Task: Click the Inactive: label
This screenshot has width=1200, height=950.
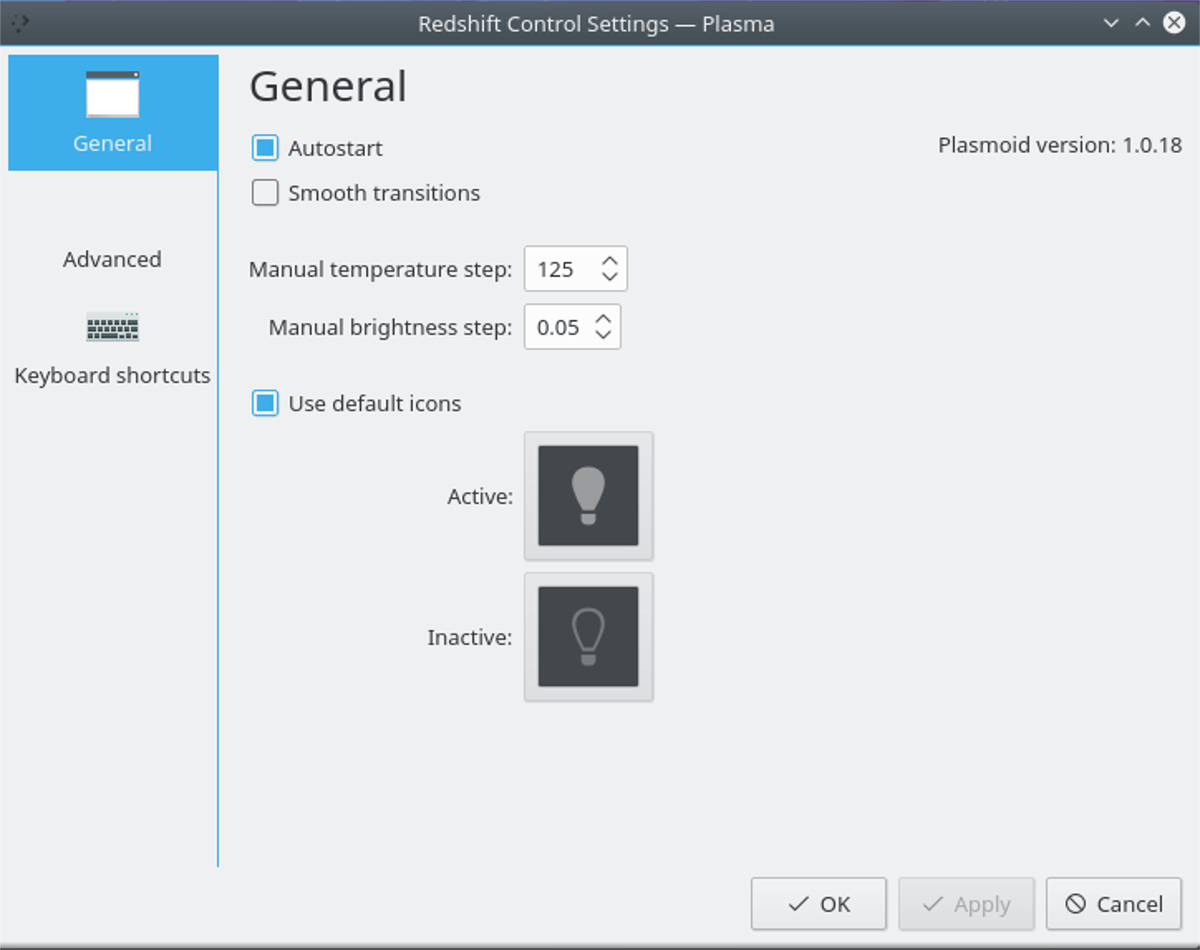Action: coord(470,637)
